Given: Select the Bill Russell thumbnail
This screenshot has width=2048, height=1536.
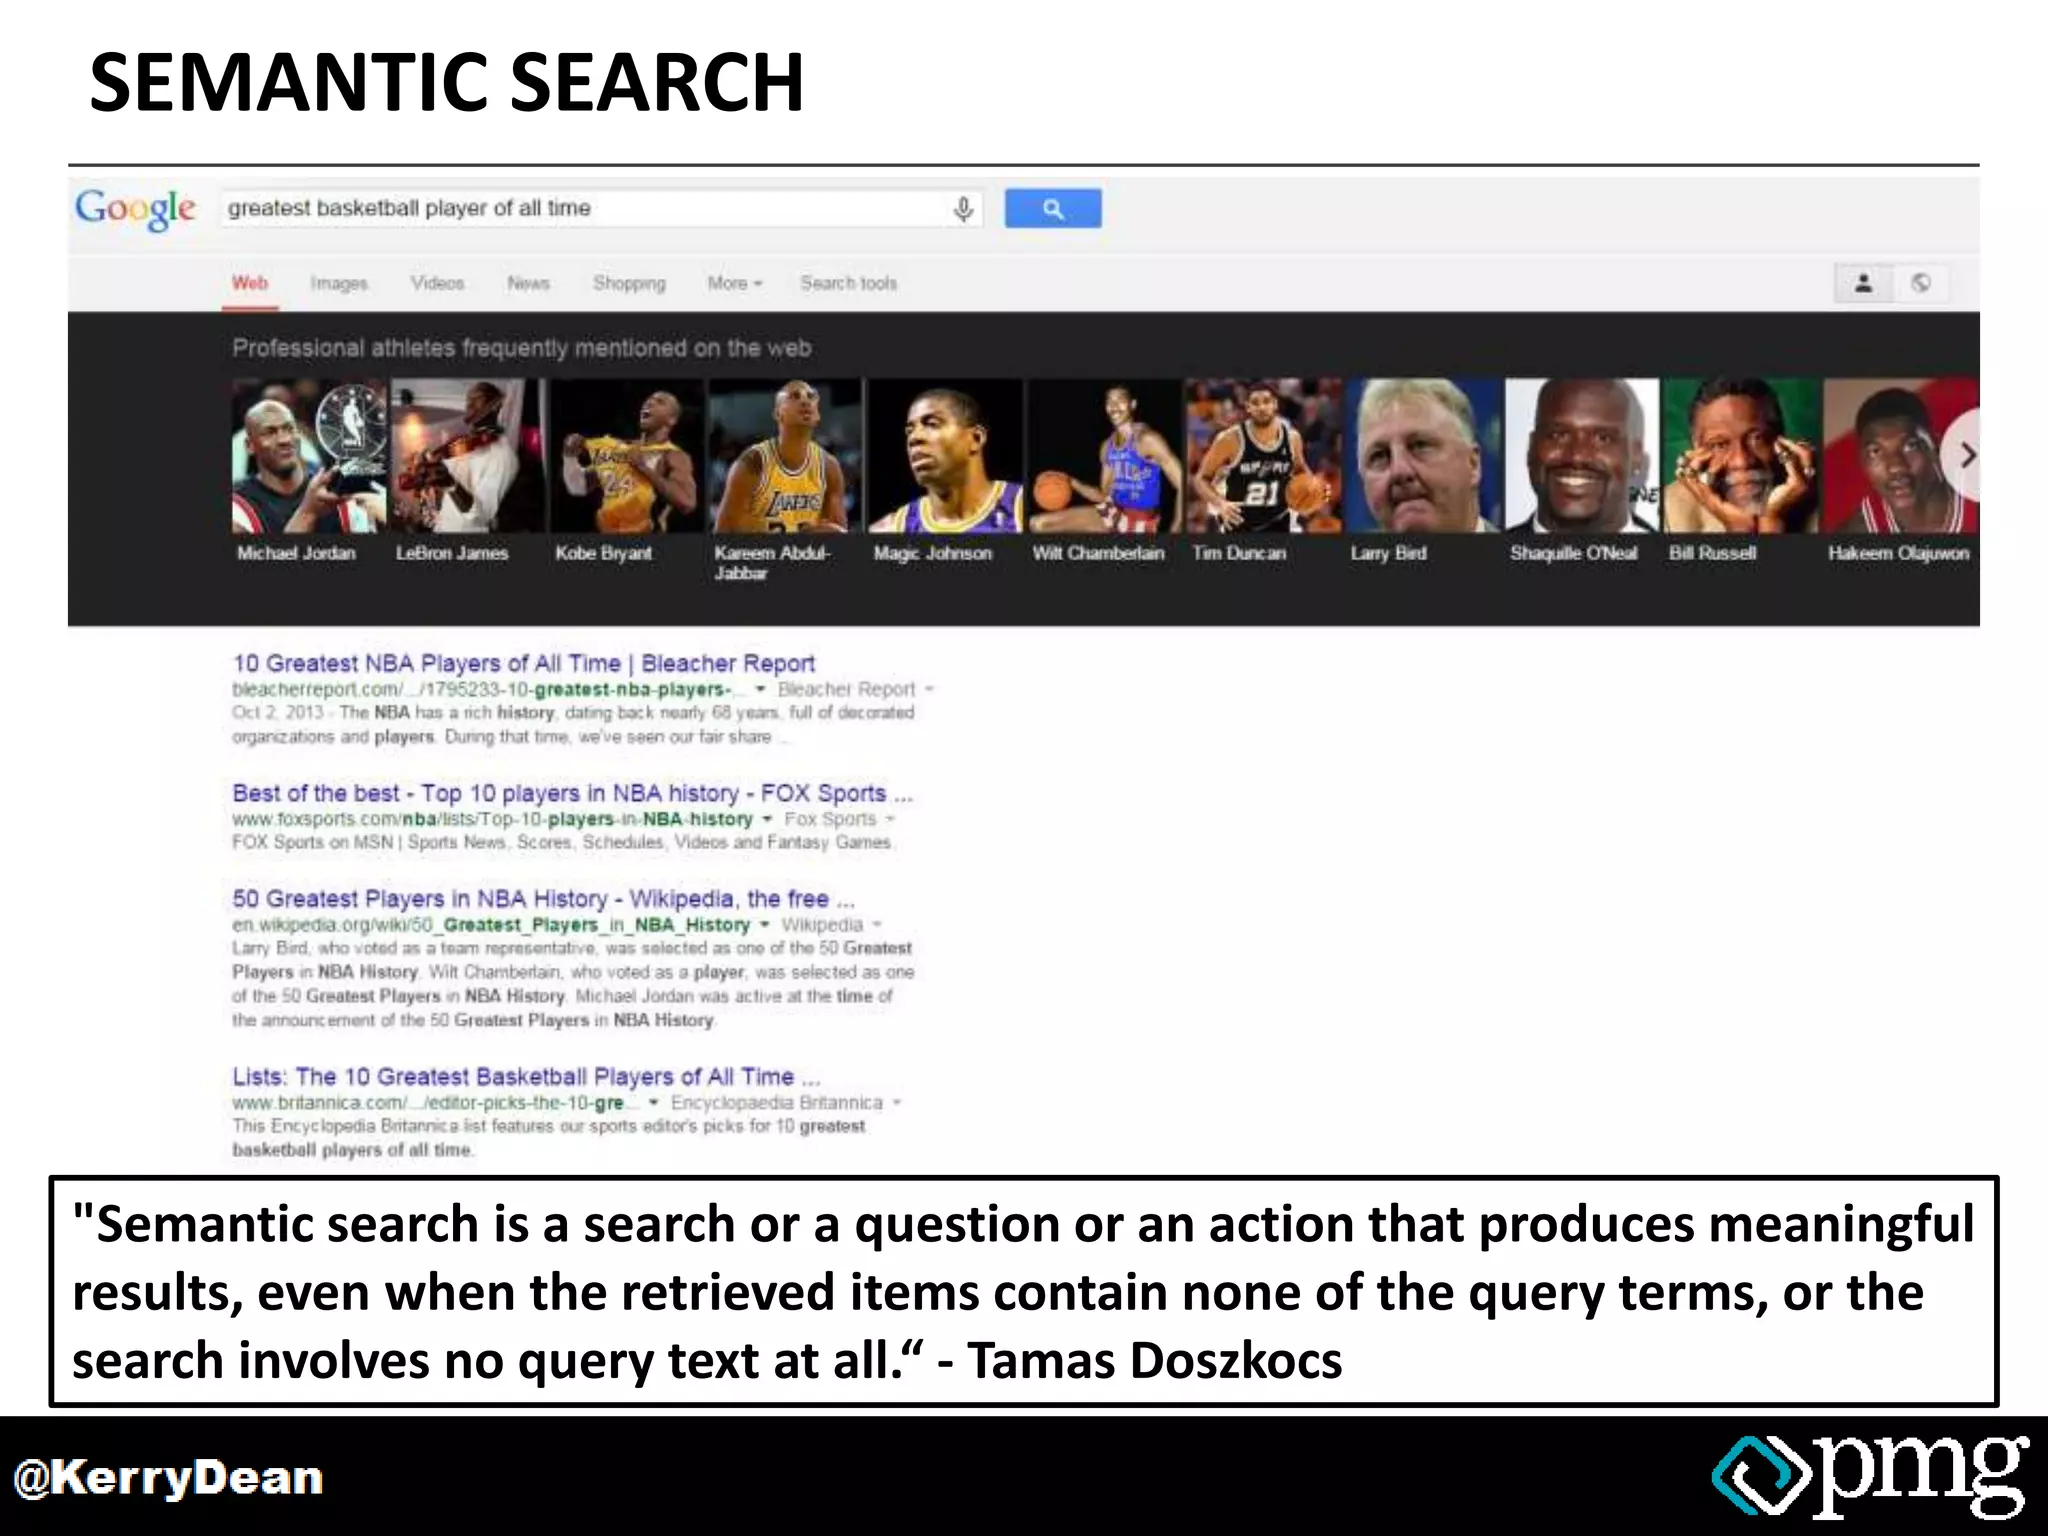Looking at the screenshot, I should [x=1741, y=456].
